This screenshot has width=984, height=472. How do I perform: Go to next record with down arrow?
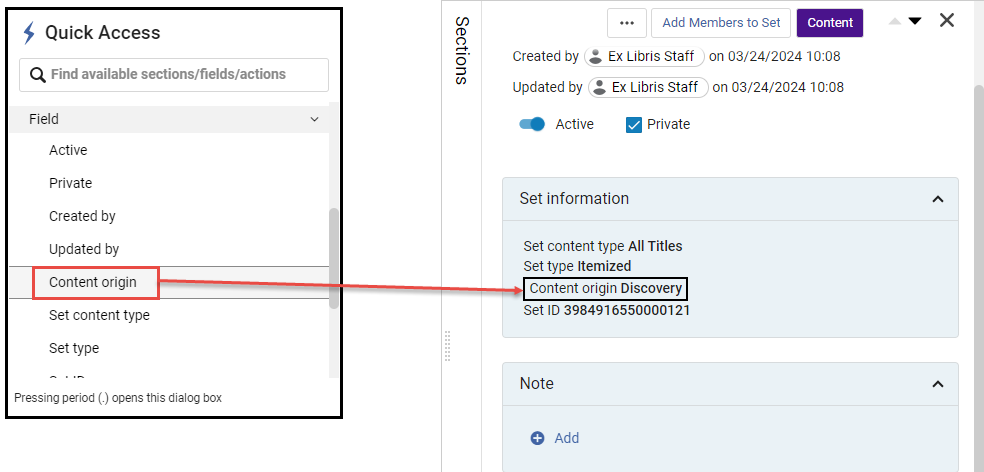click(914, 22)
